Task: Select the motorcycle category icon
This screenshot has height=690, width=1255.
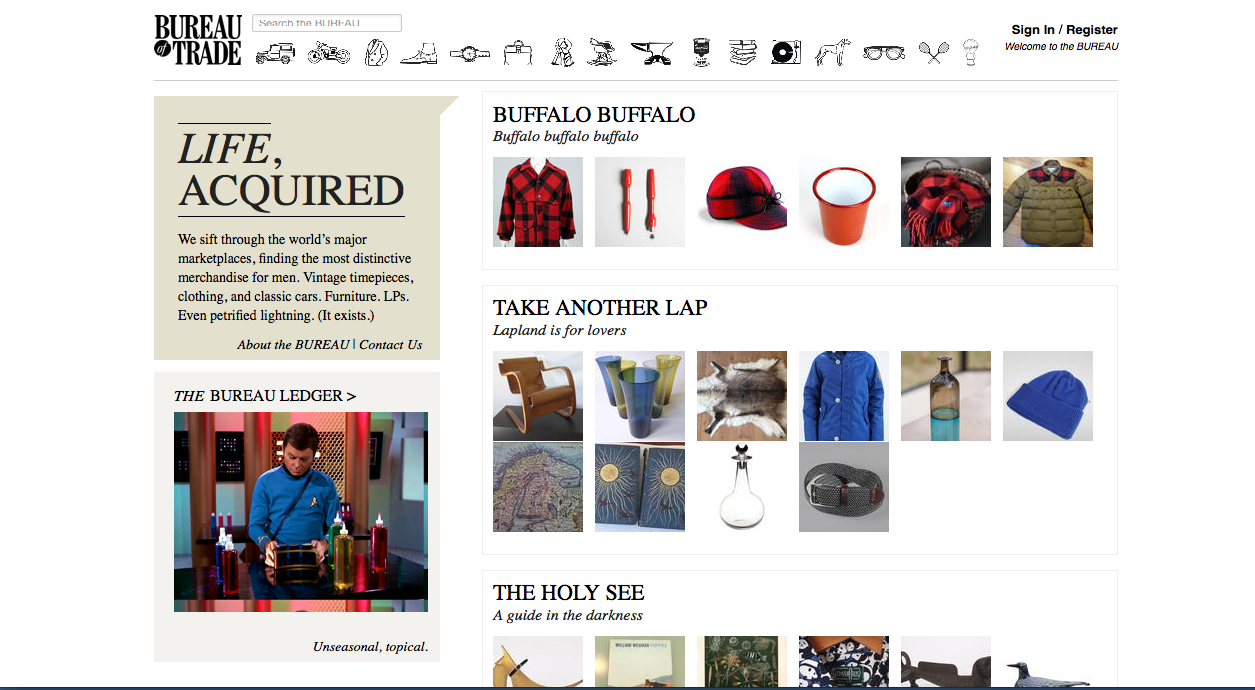Action: 328,53
